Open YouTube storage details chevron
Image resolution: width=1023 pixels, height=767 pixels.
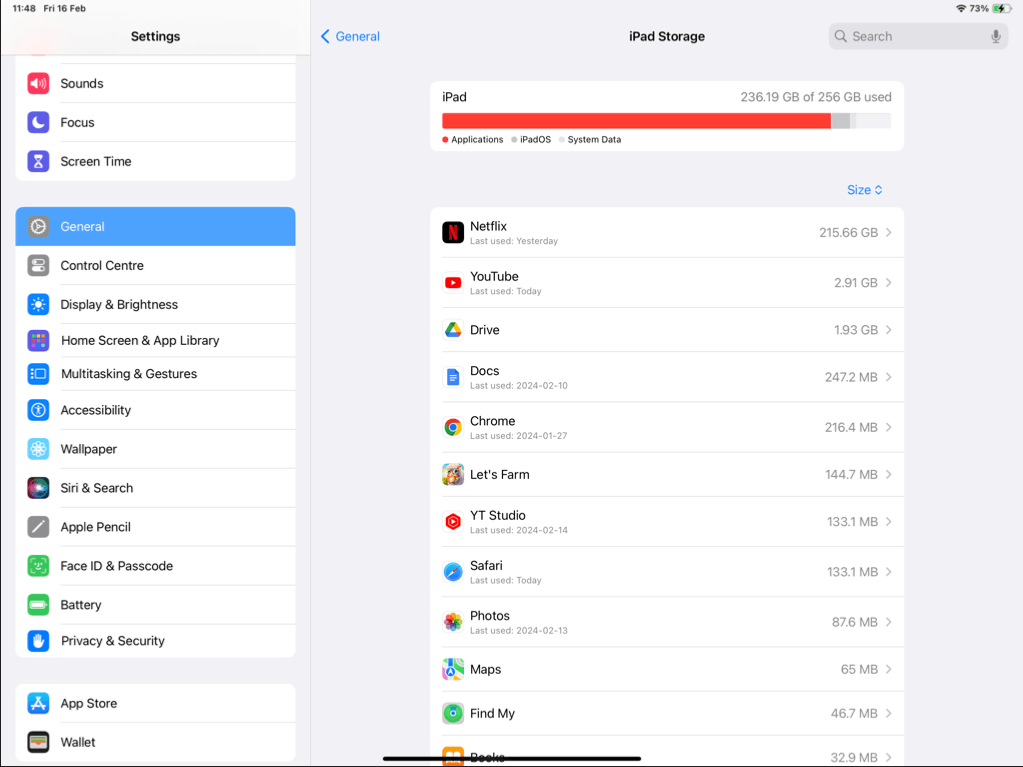pyautogui.click(x=889, y=282)
